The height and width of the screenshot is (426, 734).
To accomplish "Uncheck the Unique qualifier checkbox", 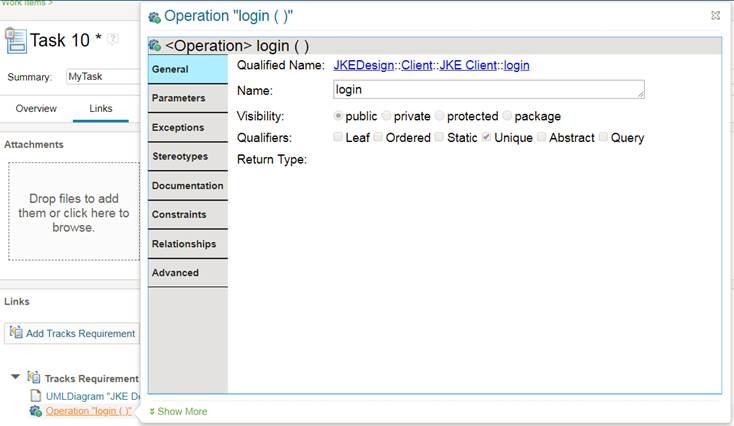I will coord(486,137).
